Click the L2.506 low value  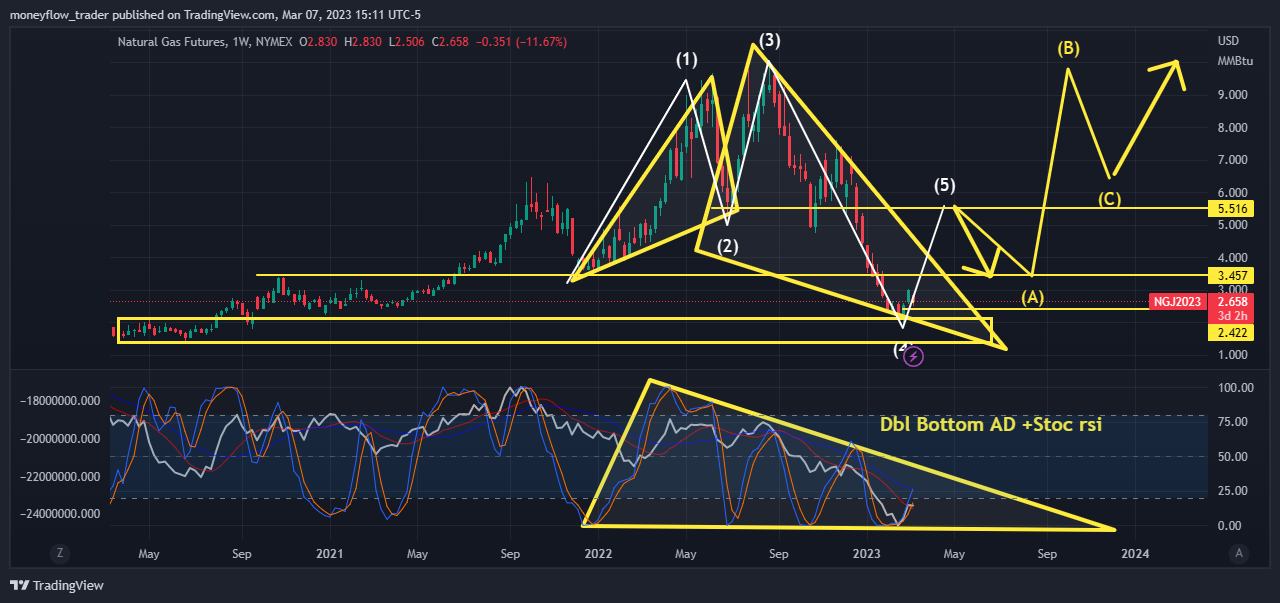(407, 42)
